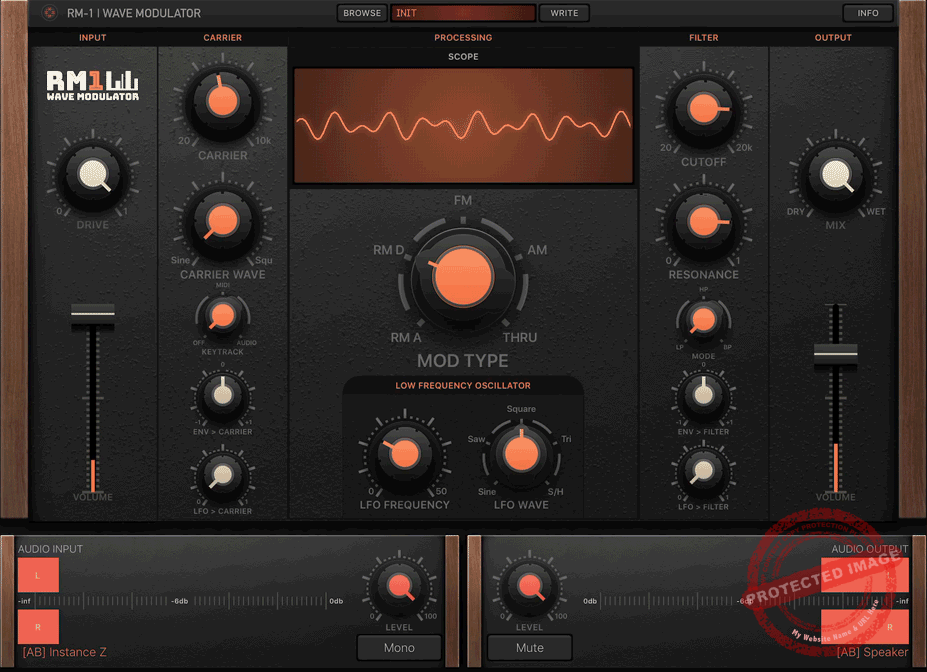Choose S/H label on LFO WAVE dial

555,492
